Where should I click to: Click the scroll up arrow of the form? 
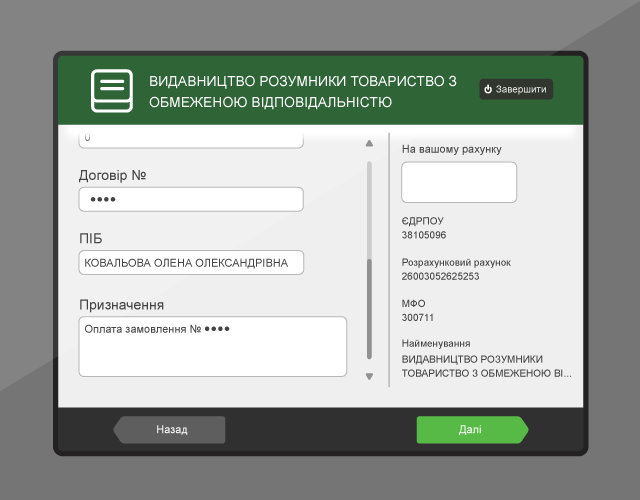pos(369,143)
